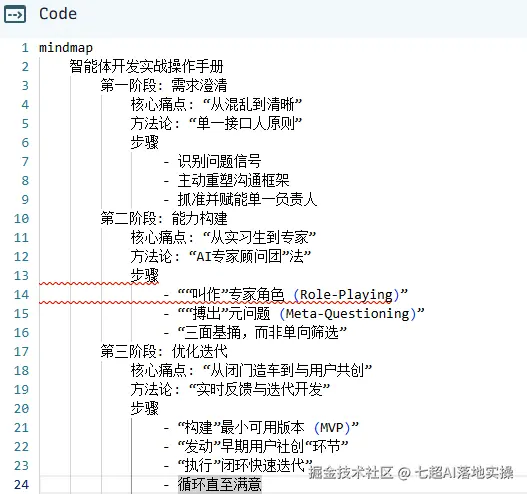Click the line with 从实习生到专家
The width and height of the screenshot is (527, 494).
(223, 238)
